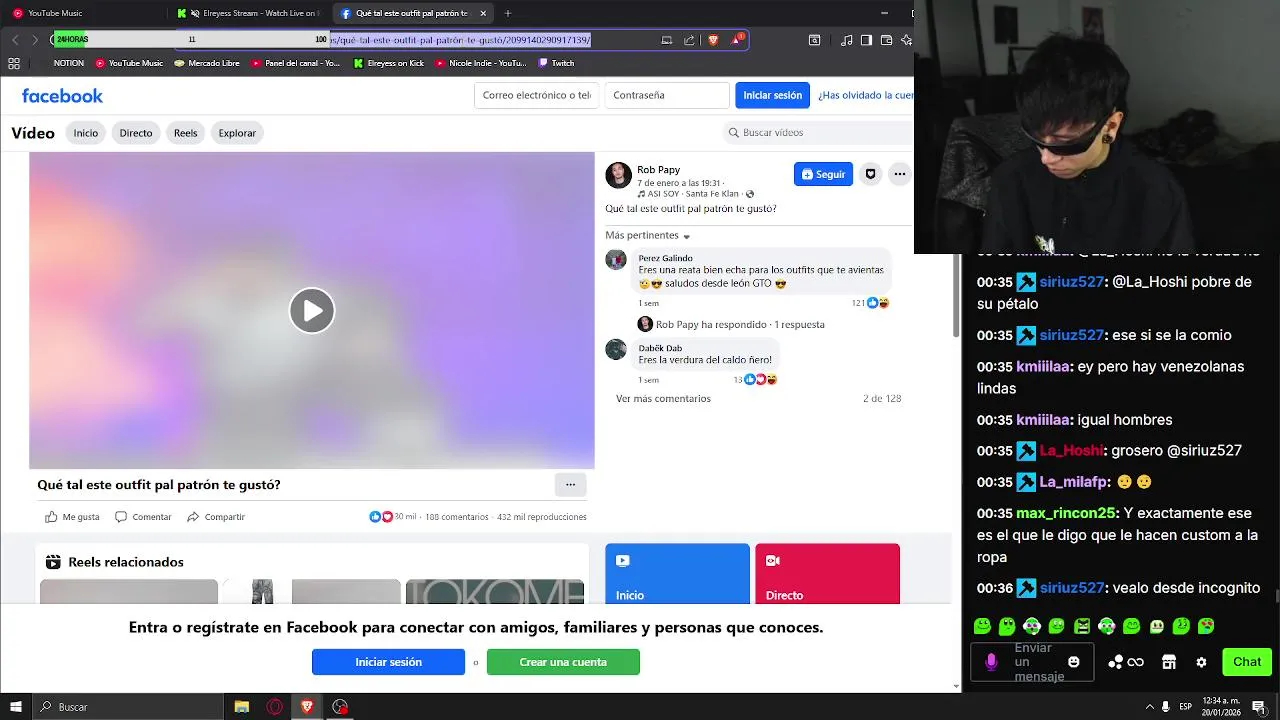Click the Windows taskbar Buscar search box
This screenshot has width=1280, height=720.
tap(128, 707)
